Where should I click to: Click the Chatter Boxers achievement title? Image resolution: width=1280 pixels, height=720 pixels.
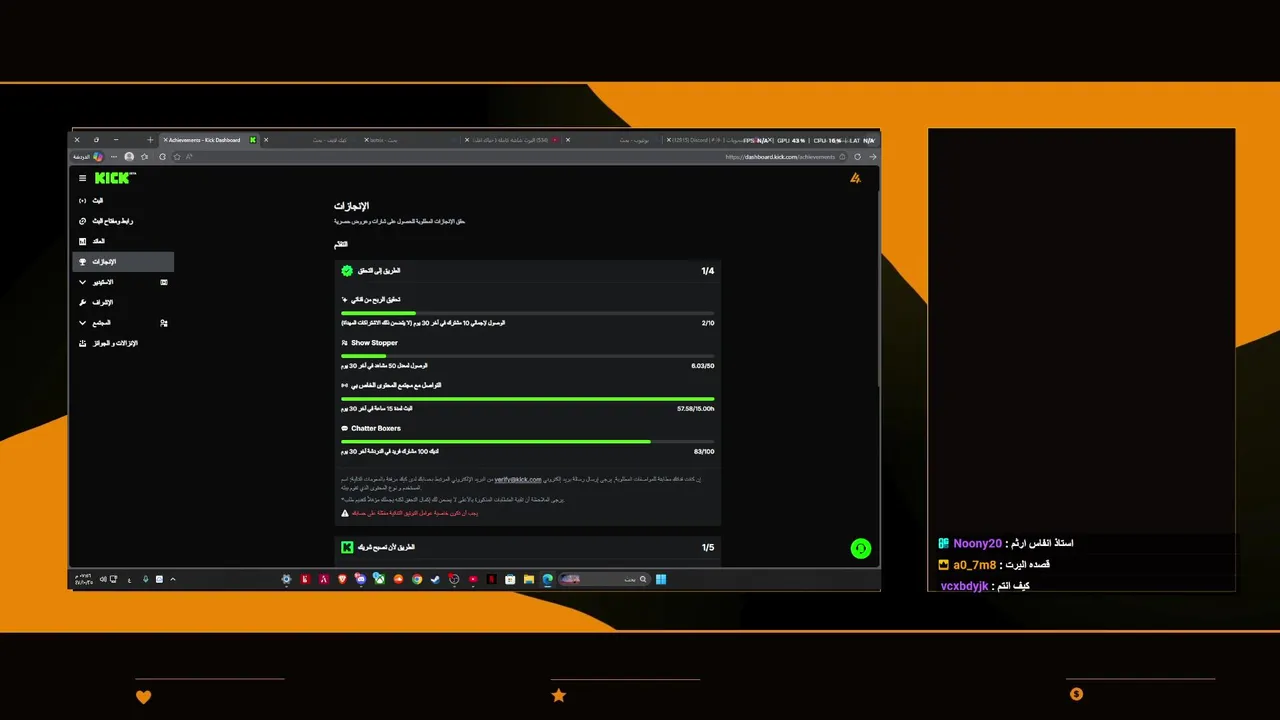[376, 428]
